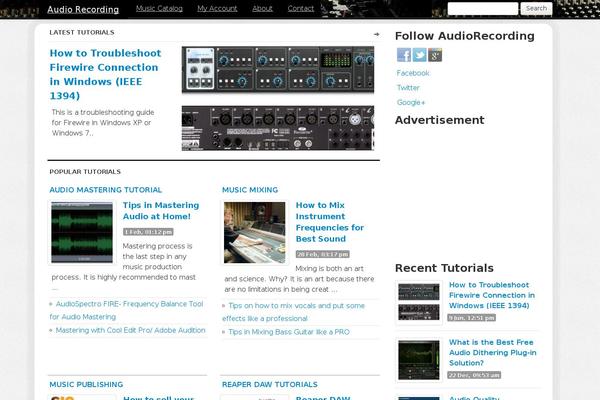Click the Popular Tutorials heading text

85,171
